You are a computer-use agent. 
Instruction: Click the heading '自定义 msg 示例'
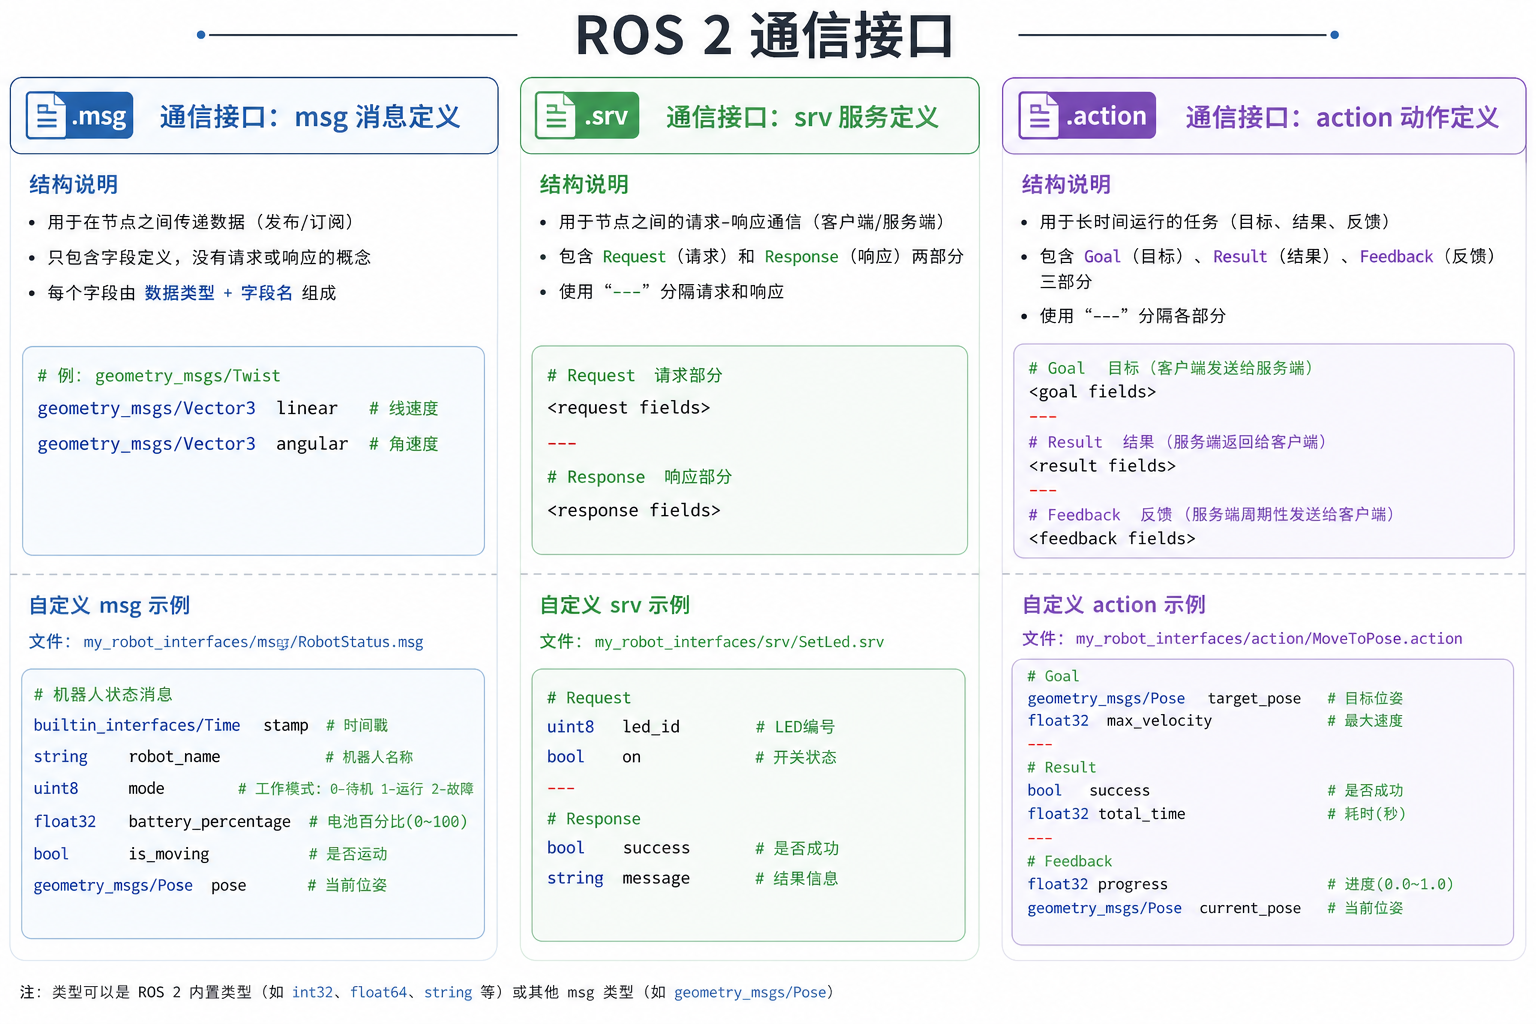(x=110, y=605)
